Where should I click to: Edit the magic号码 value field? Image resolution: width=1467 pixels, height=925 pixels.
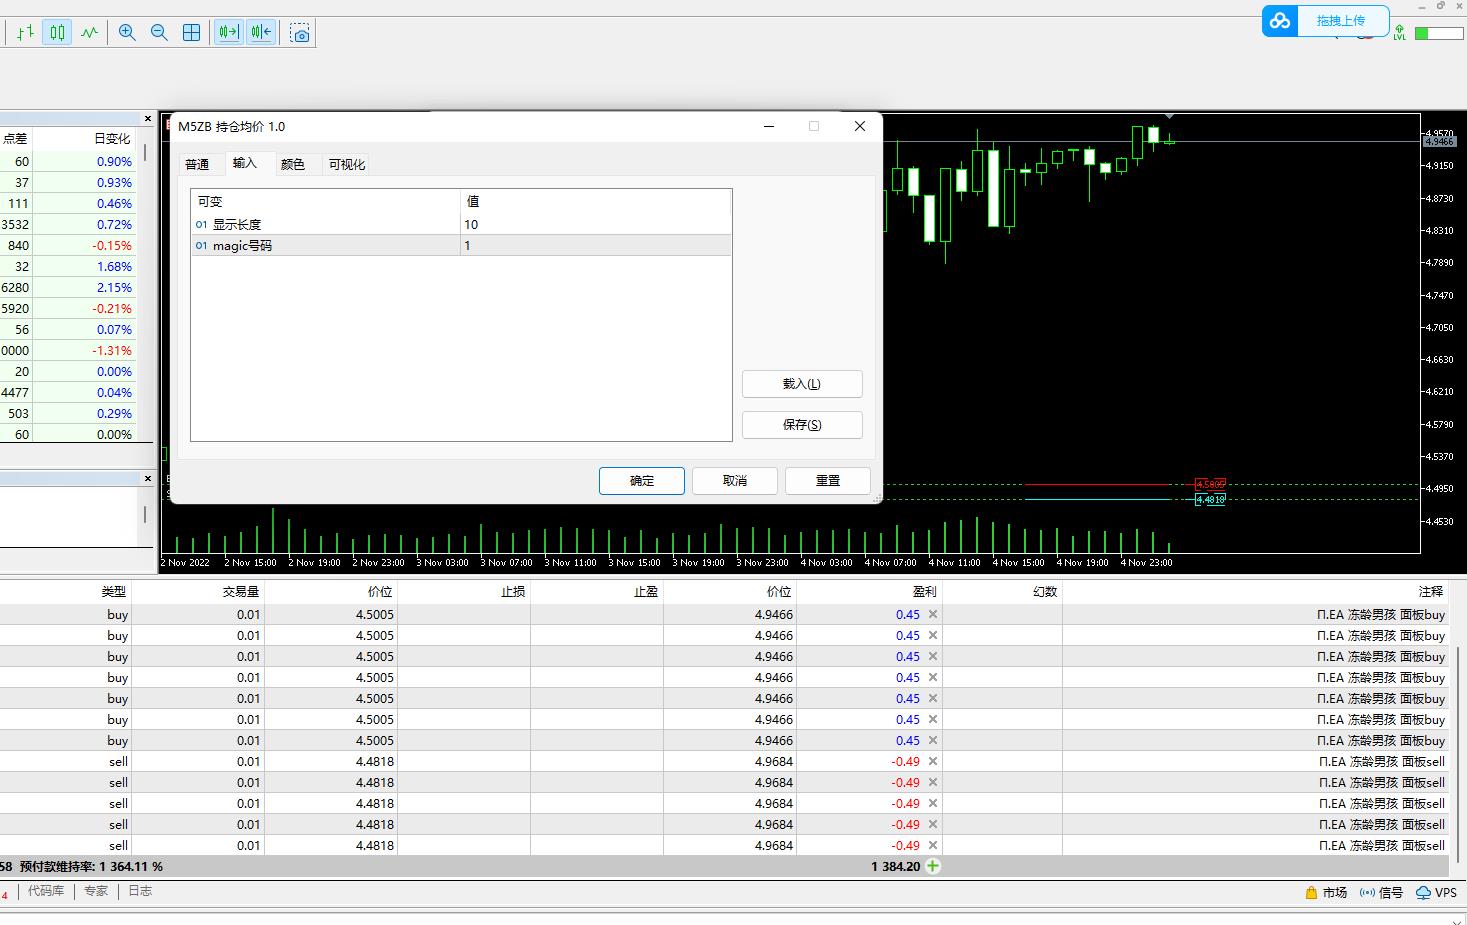[x=596, y=245]
